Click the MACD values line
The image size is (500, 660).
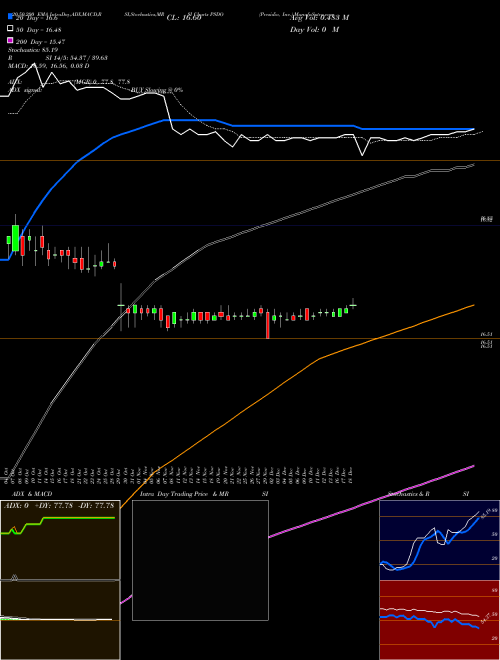(x=48, y=66)
